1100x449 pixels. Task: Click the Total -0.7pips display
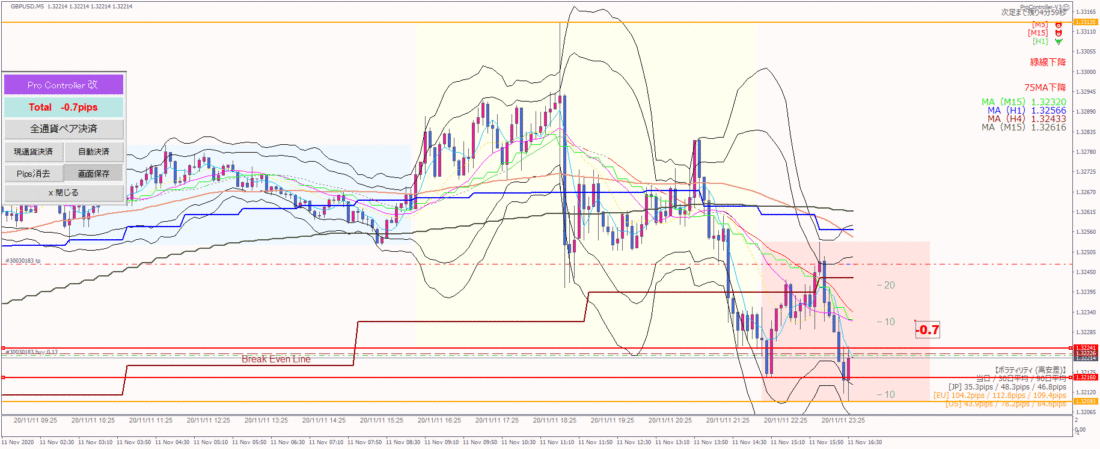(x=64, y=107)
